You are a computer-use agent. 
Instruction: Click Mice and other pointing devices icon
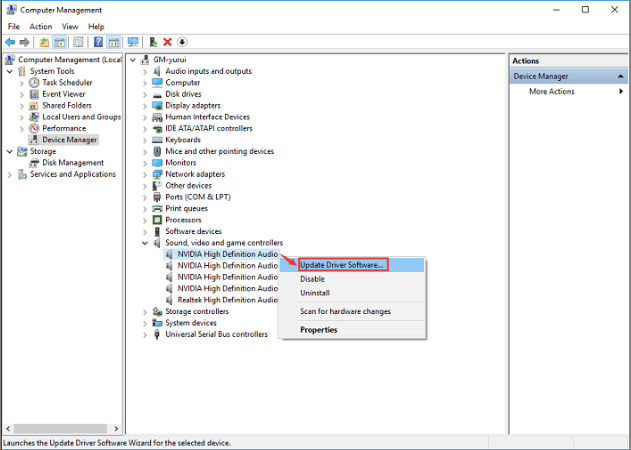pos(157,151)
